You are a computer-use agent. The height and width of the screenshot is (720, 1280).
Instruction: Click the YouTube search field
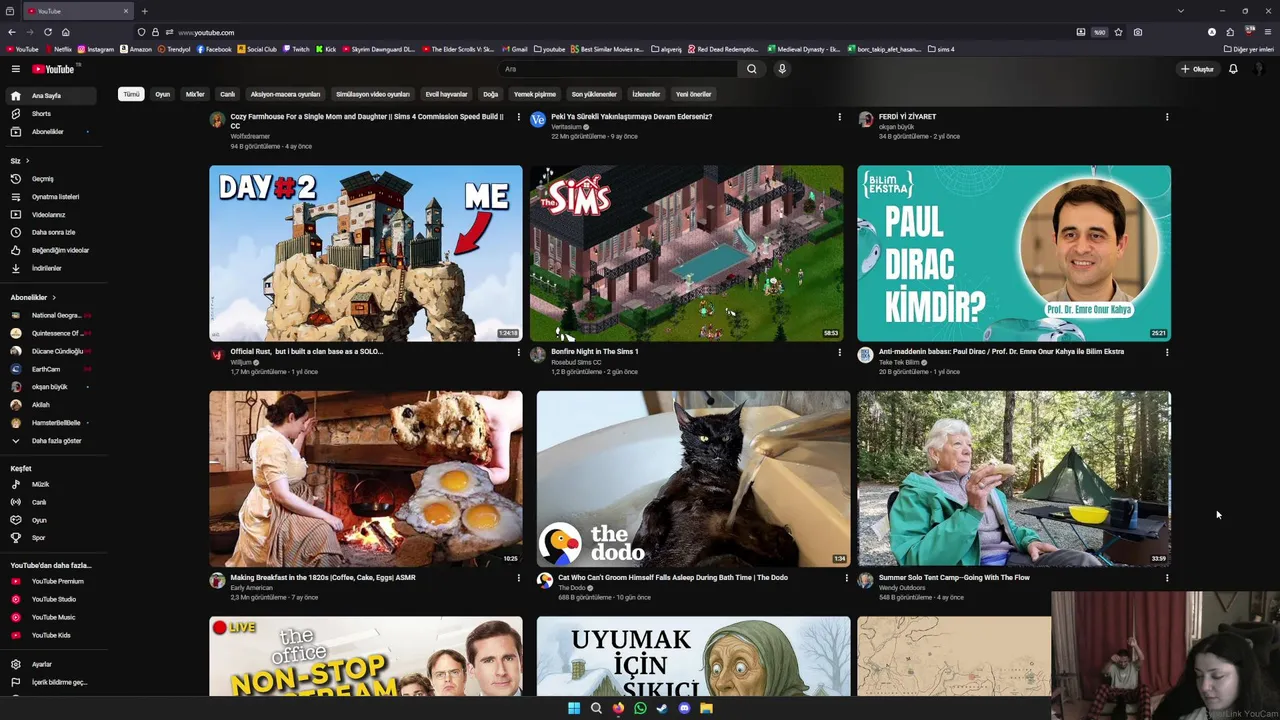pyautogui.click(x=618, y=69)
